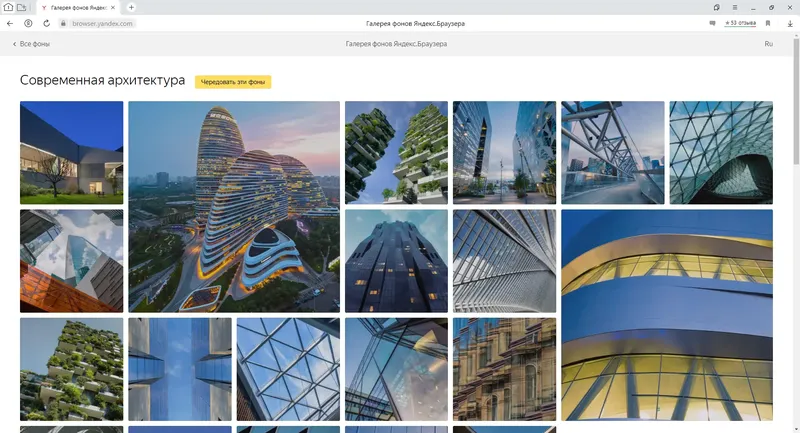Open the browser sync profile icon

coord(717,7)
